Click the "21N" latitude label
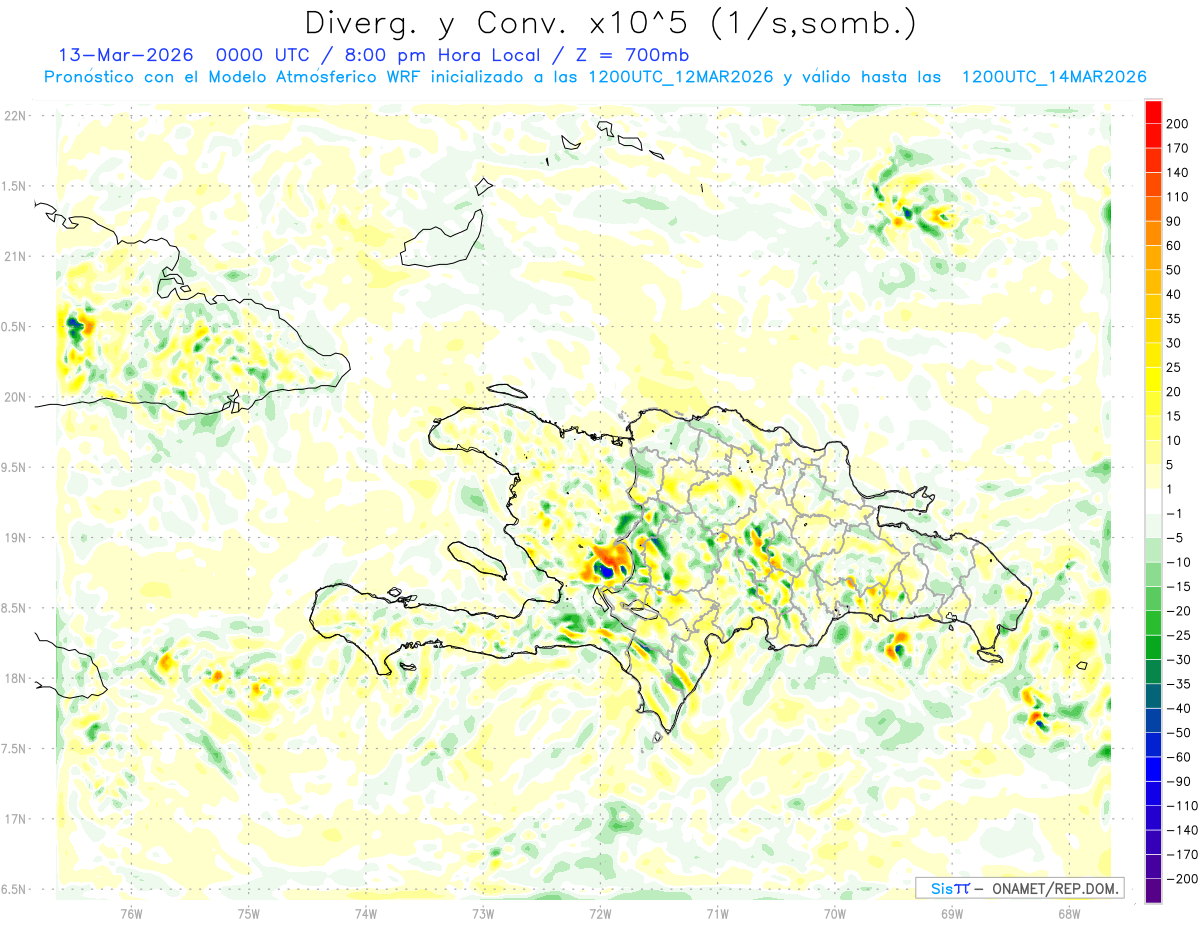Image resolution: width=1200 pixels, height=927 pixels. pyautogui.click(x=15, y=256)
